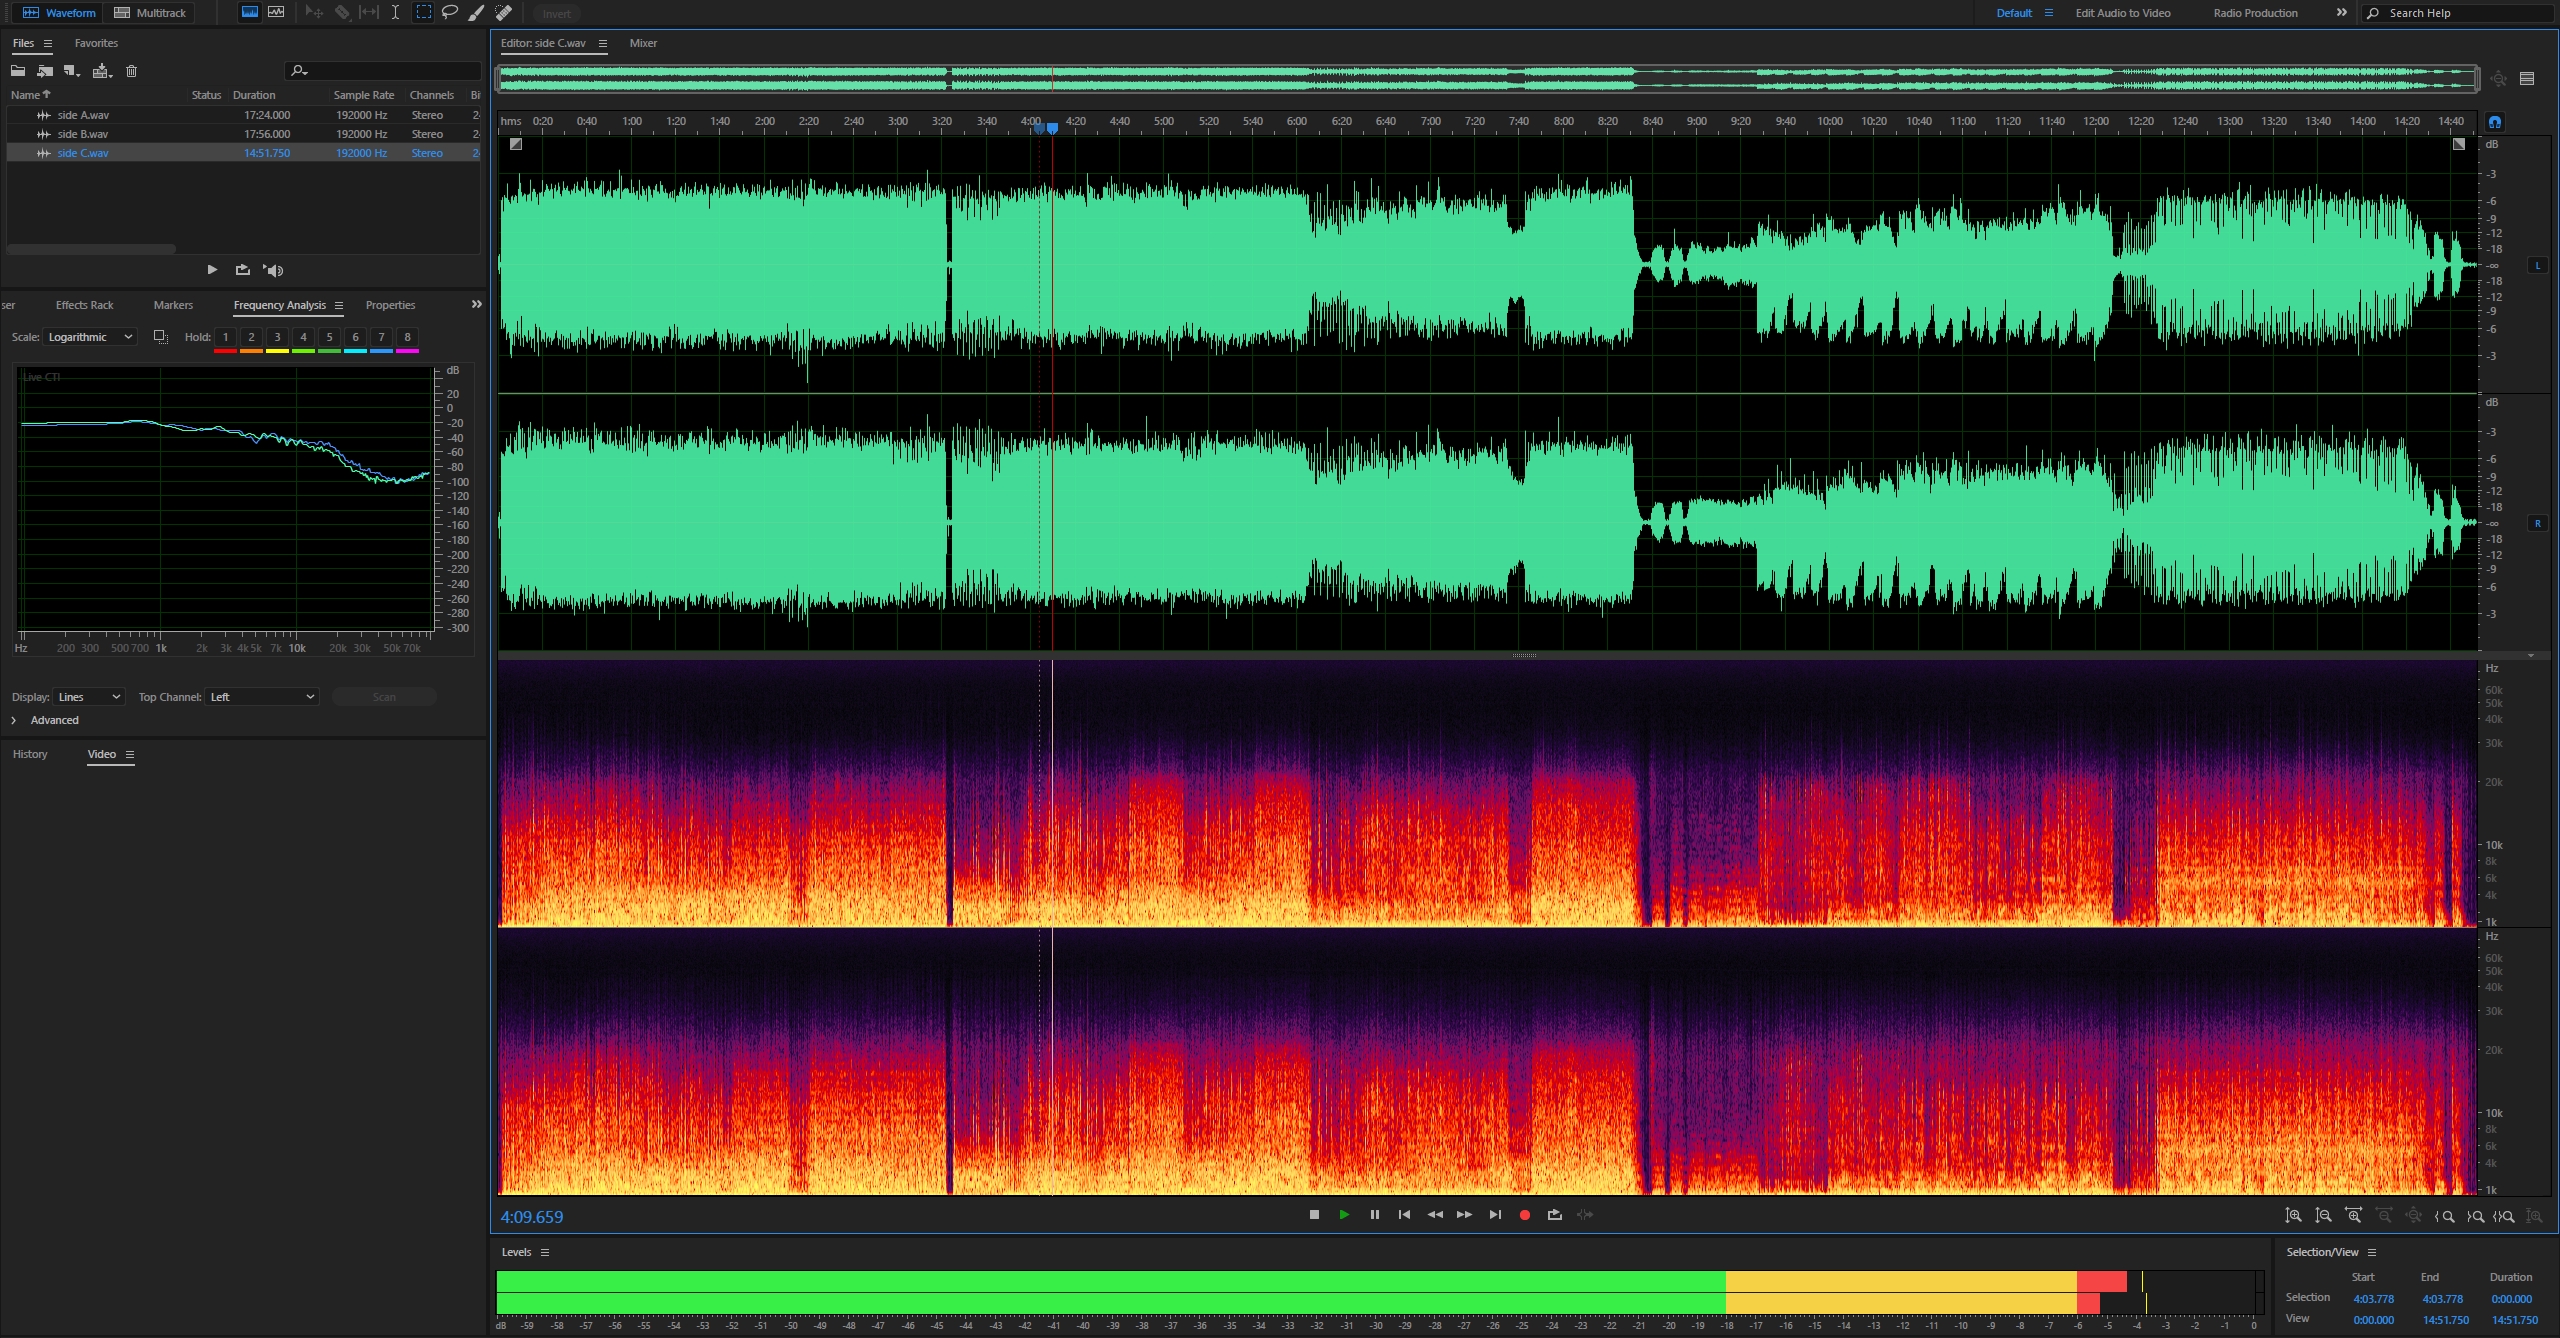Click the red Record button
This screenshot has height=1338, width=2560.
(1524, 1215)
